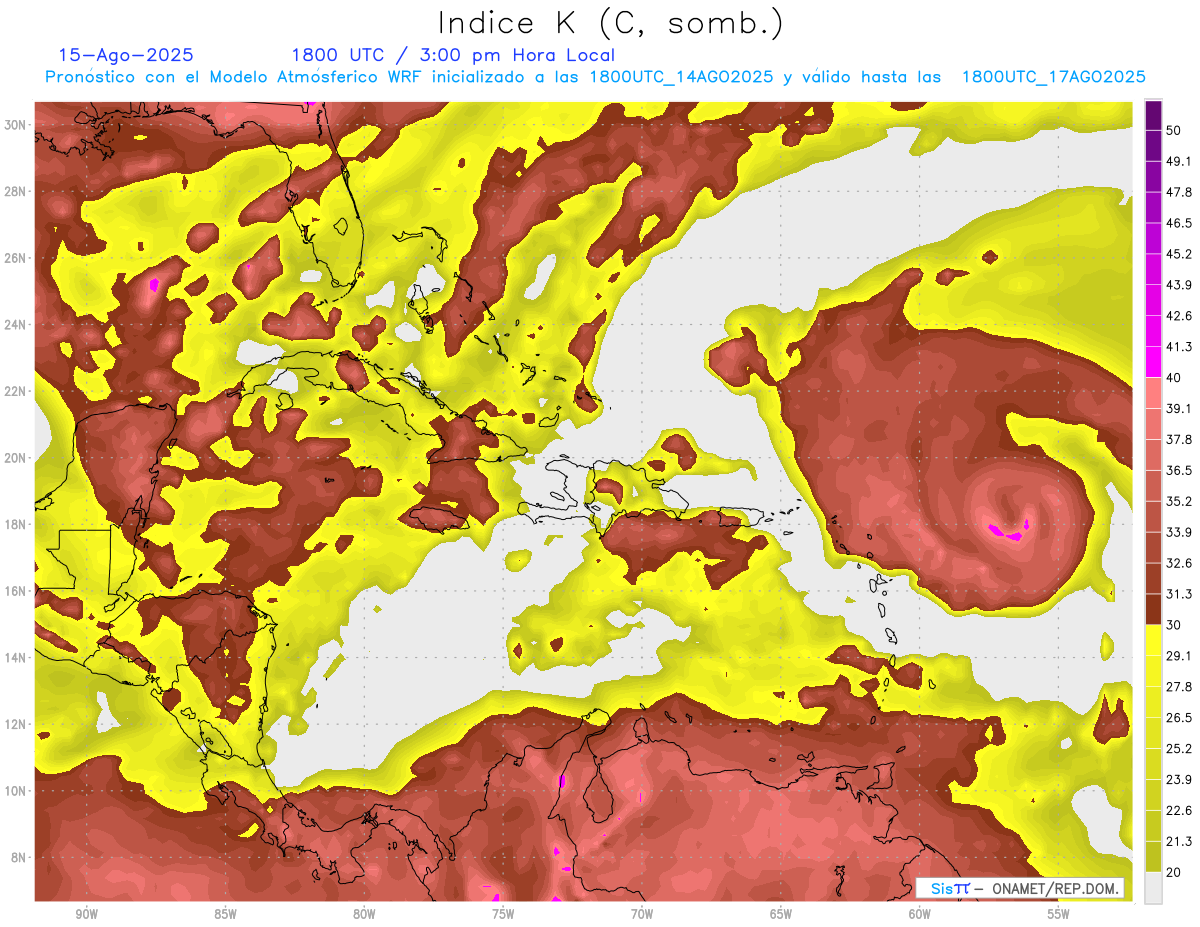Click the color scale value 26.5
This screenshot has height=927, width=1200.
1179,718
